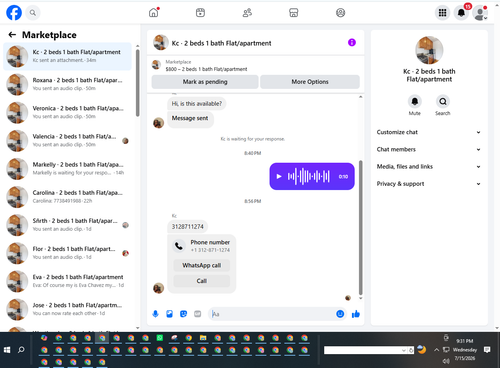This screenshot has width=500, height=368.
Task: Open the emoji picker
Action: point(340,314)
